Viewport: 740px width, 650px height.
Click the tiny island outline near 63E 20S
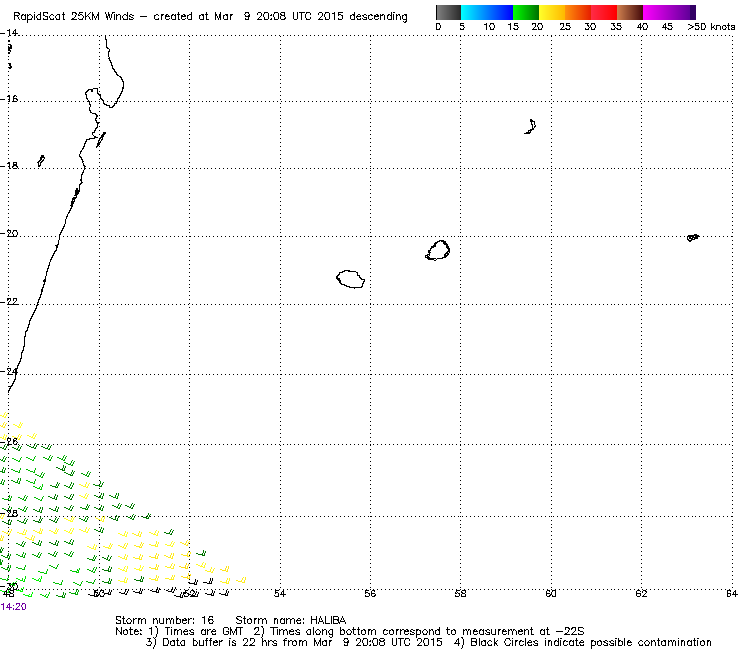click(693, 237)
